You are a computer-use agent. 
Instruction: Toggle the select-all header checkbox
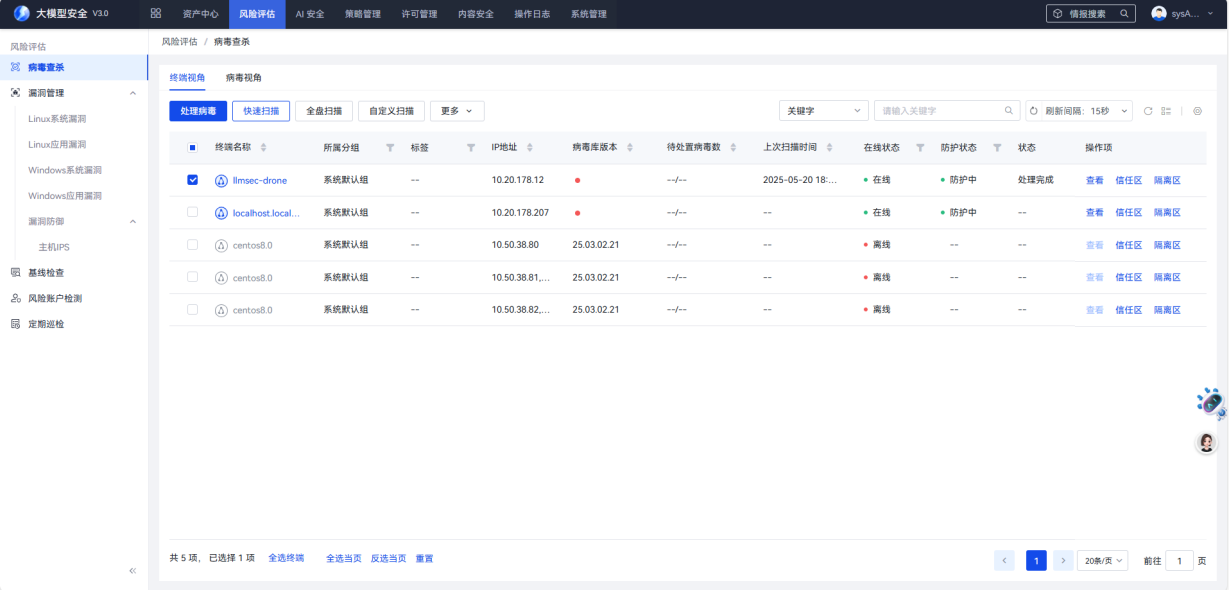193,148
